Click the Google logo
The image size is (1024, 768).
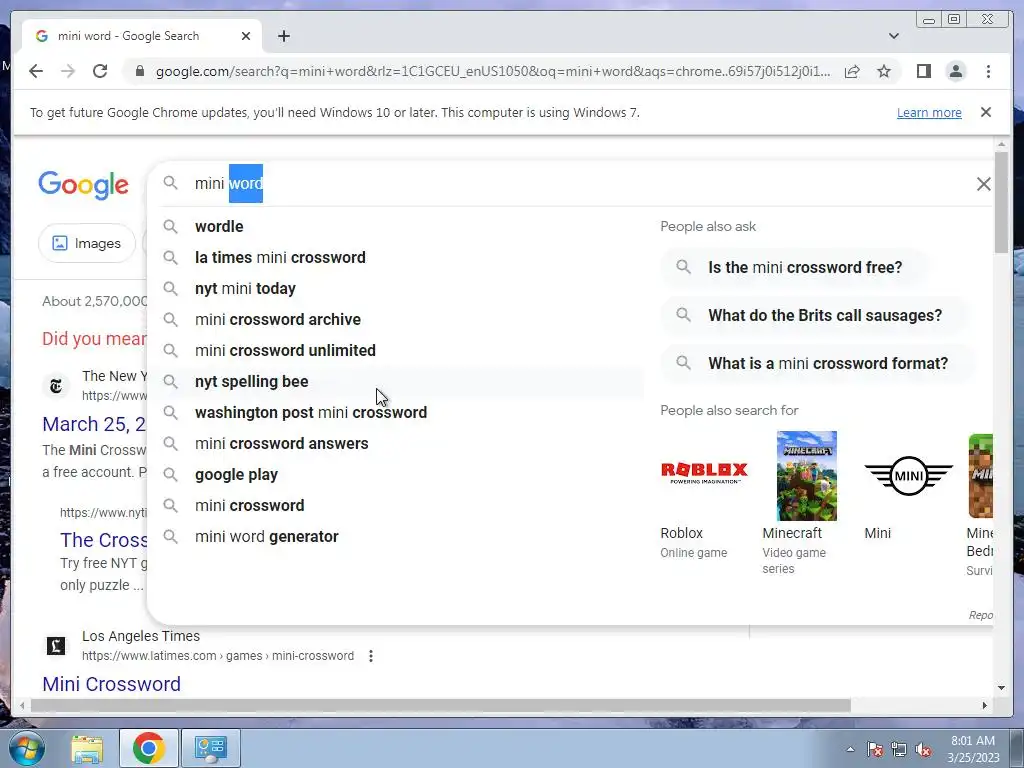click(84, 185)
